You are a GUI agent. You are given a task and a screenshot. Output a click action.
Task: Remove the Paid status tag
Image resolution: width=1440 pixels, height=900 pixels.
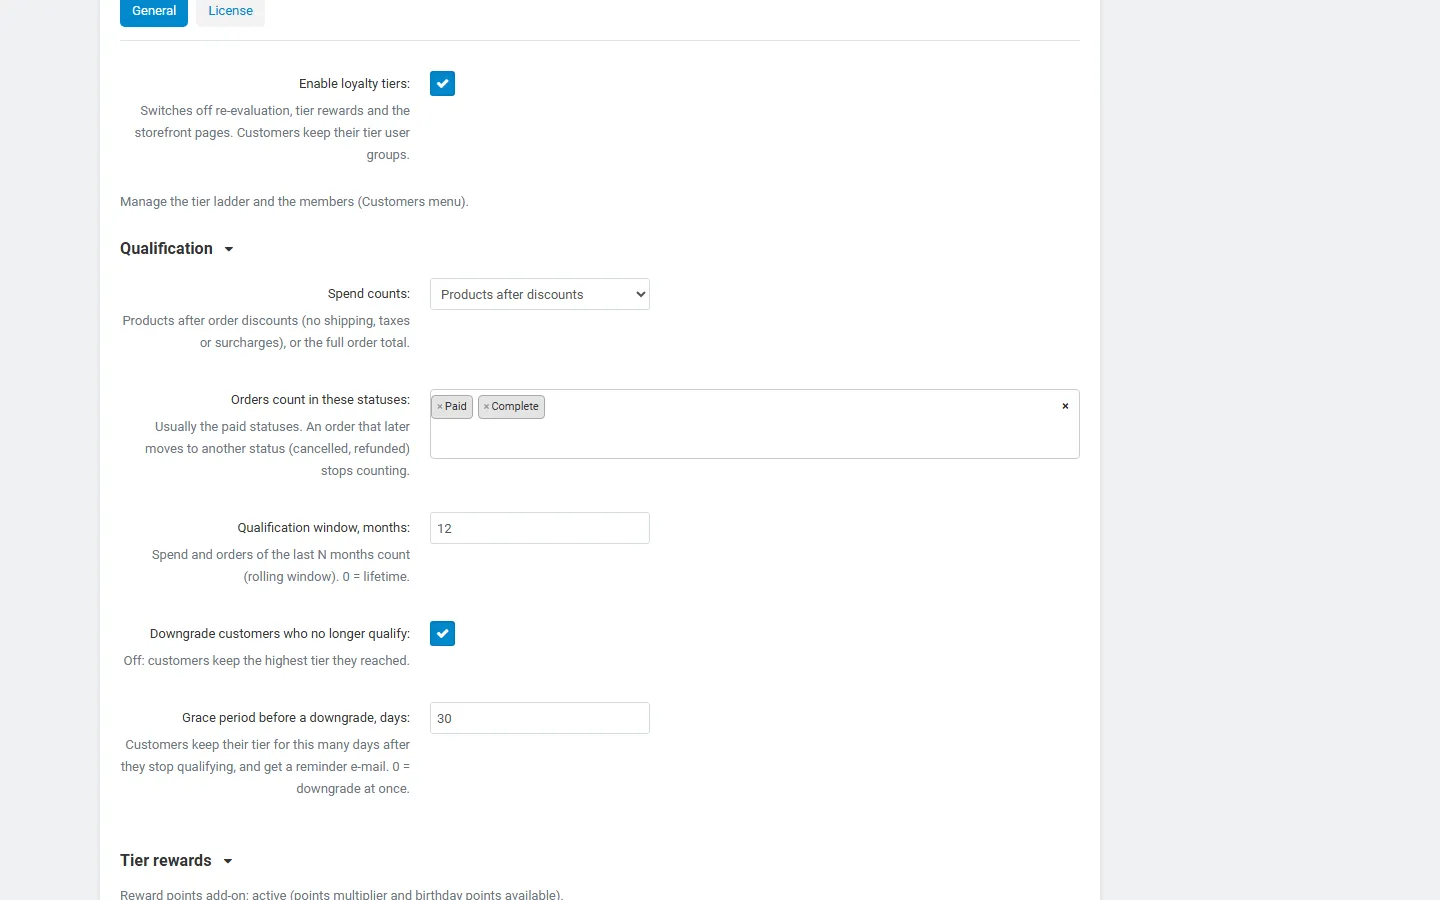pyautogui.click(x=439, y=407)
